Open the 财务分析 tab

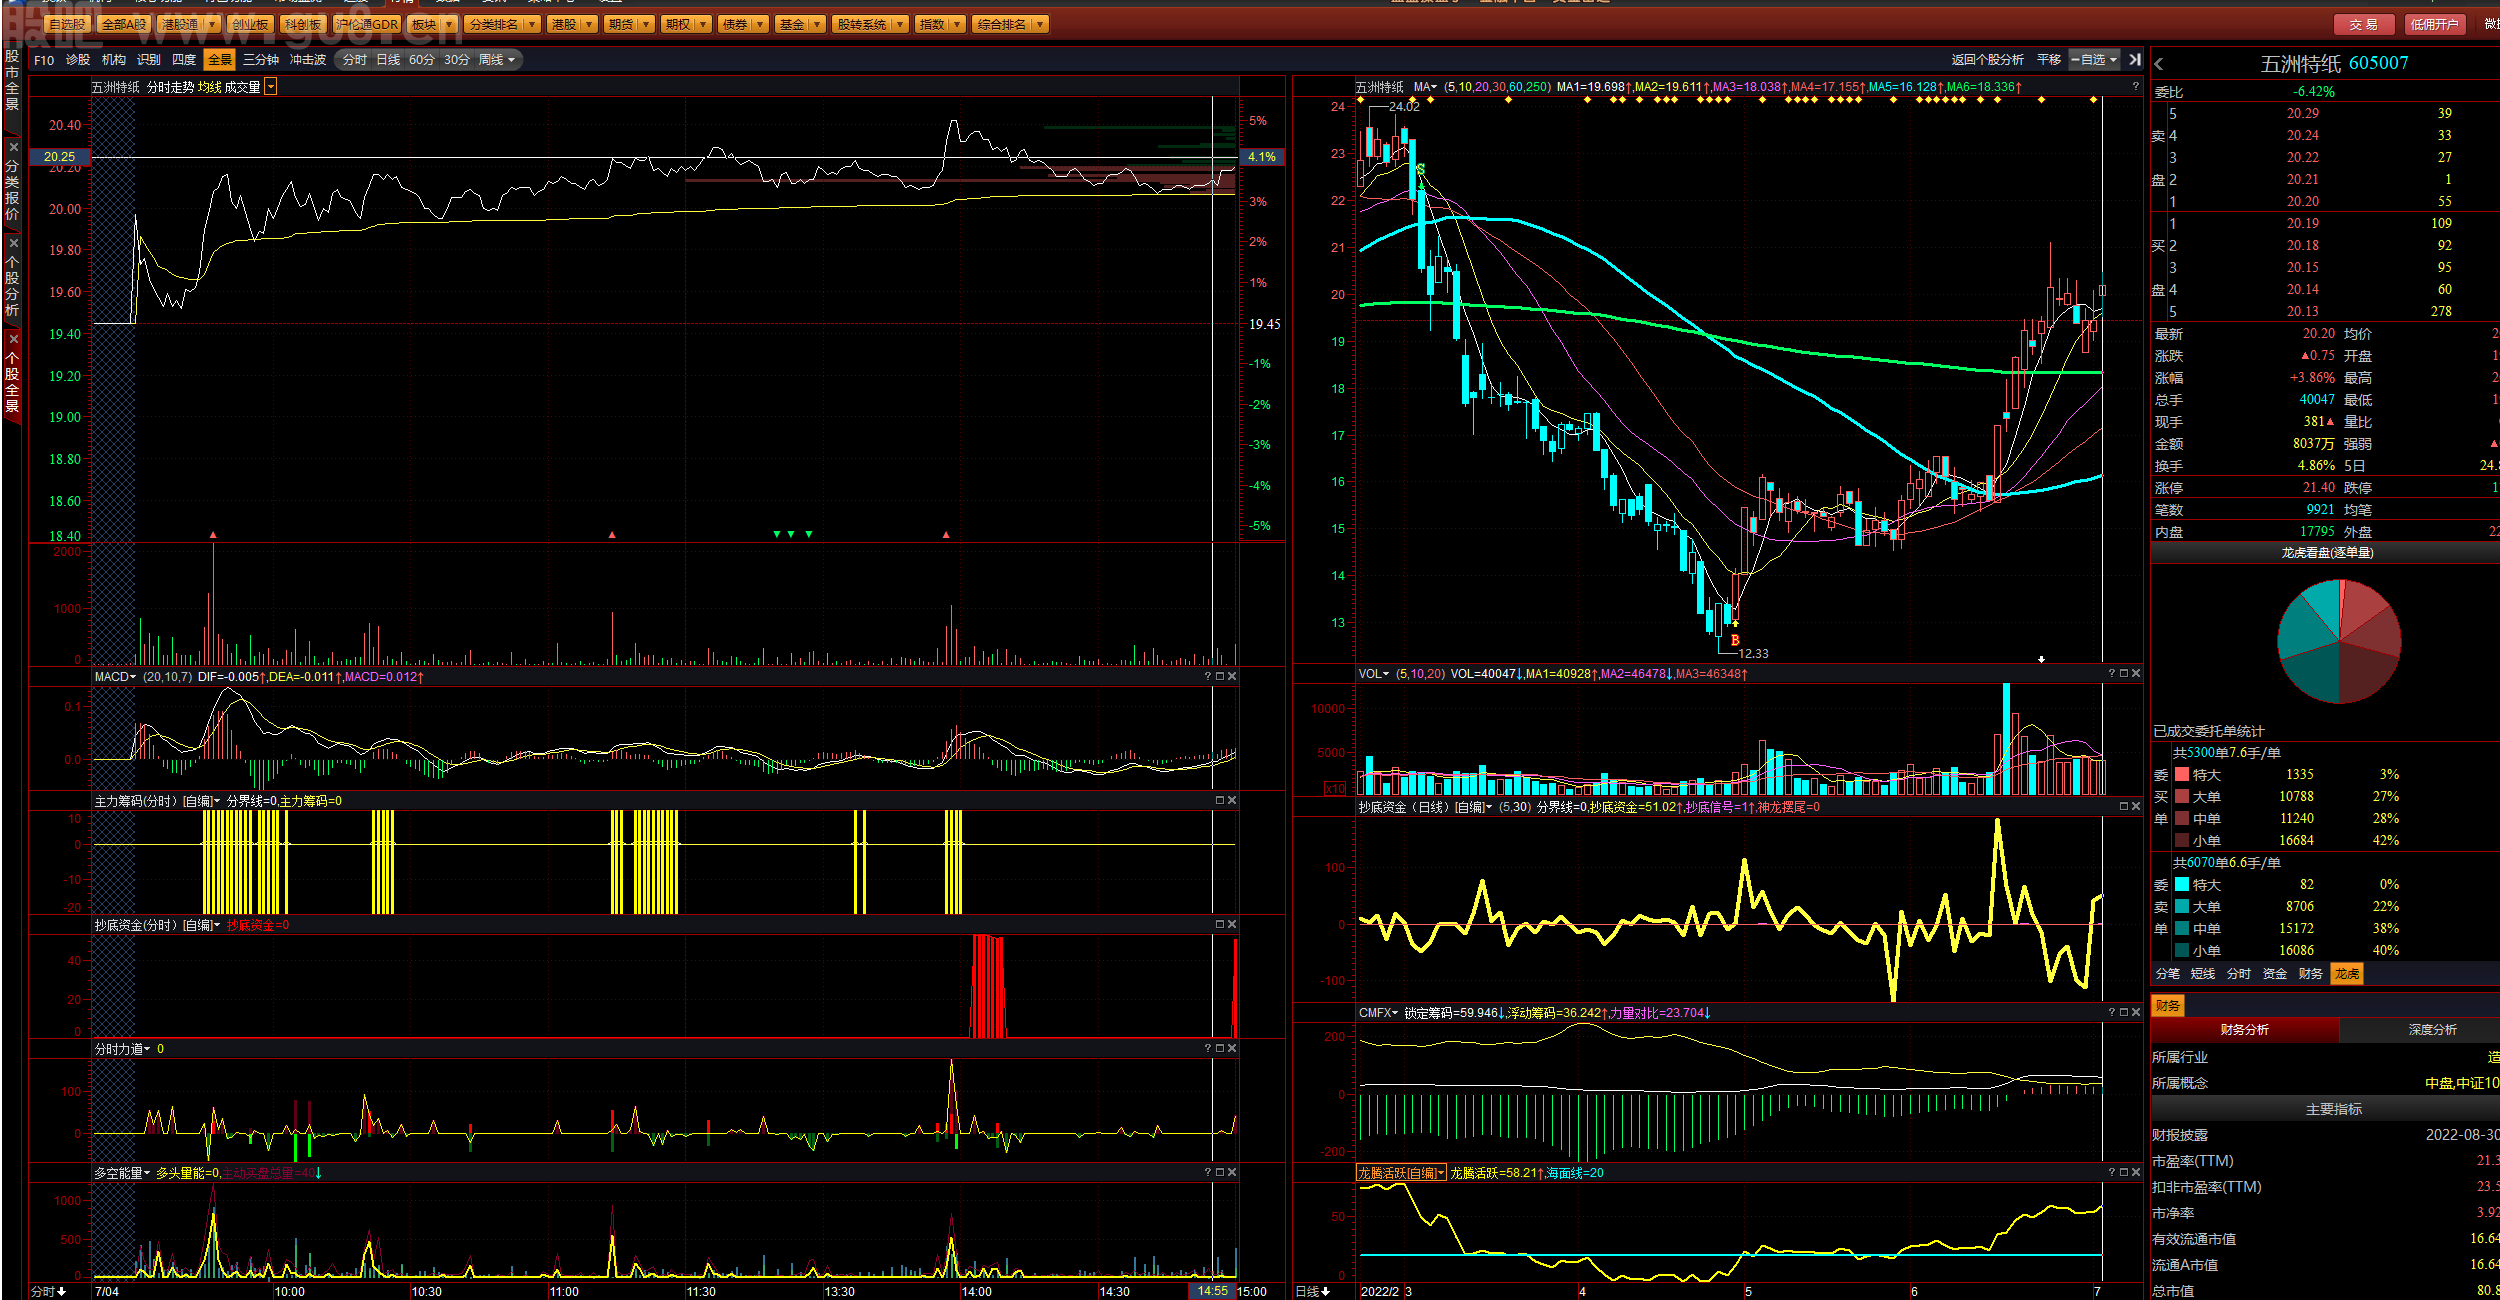coord(2244,1029)
